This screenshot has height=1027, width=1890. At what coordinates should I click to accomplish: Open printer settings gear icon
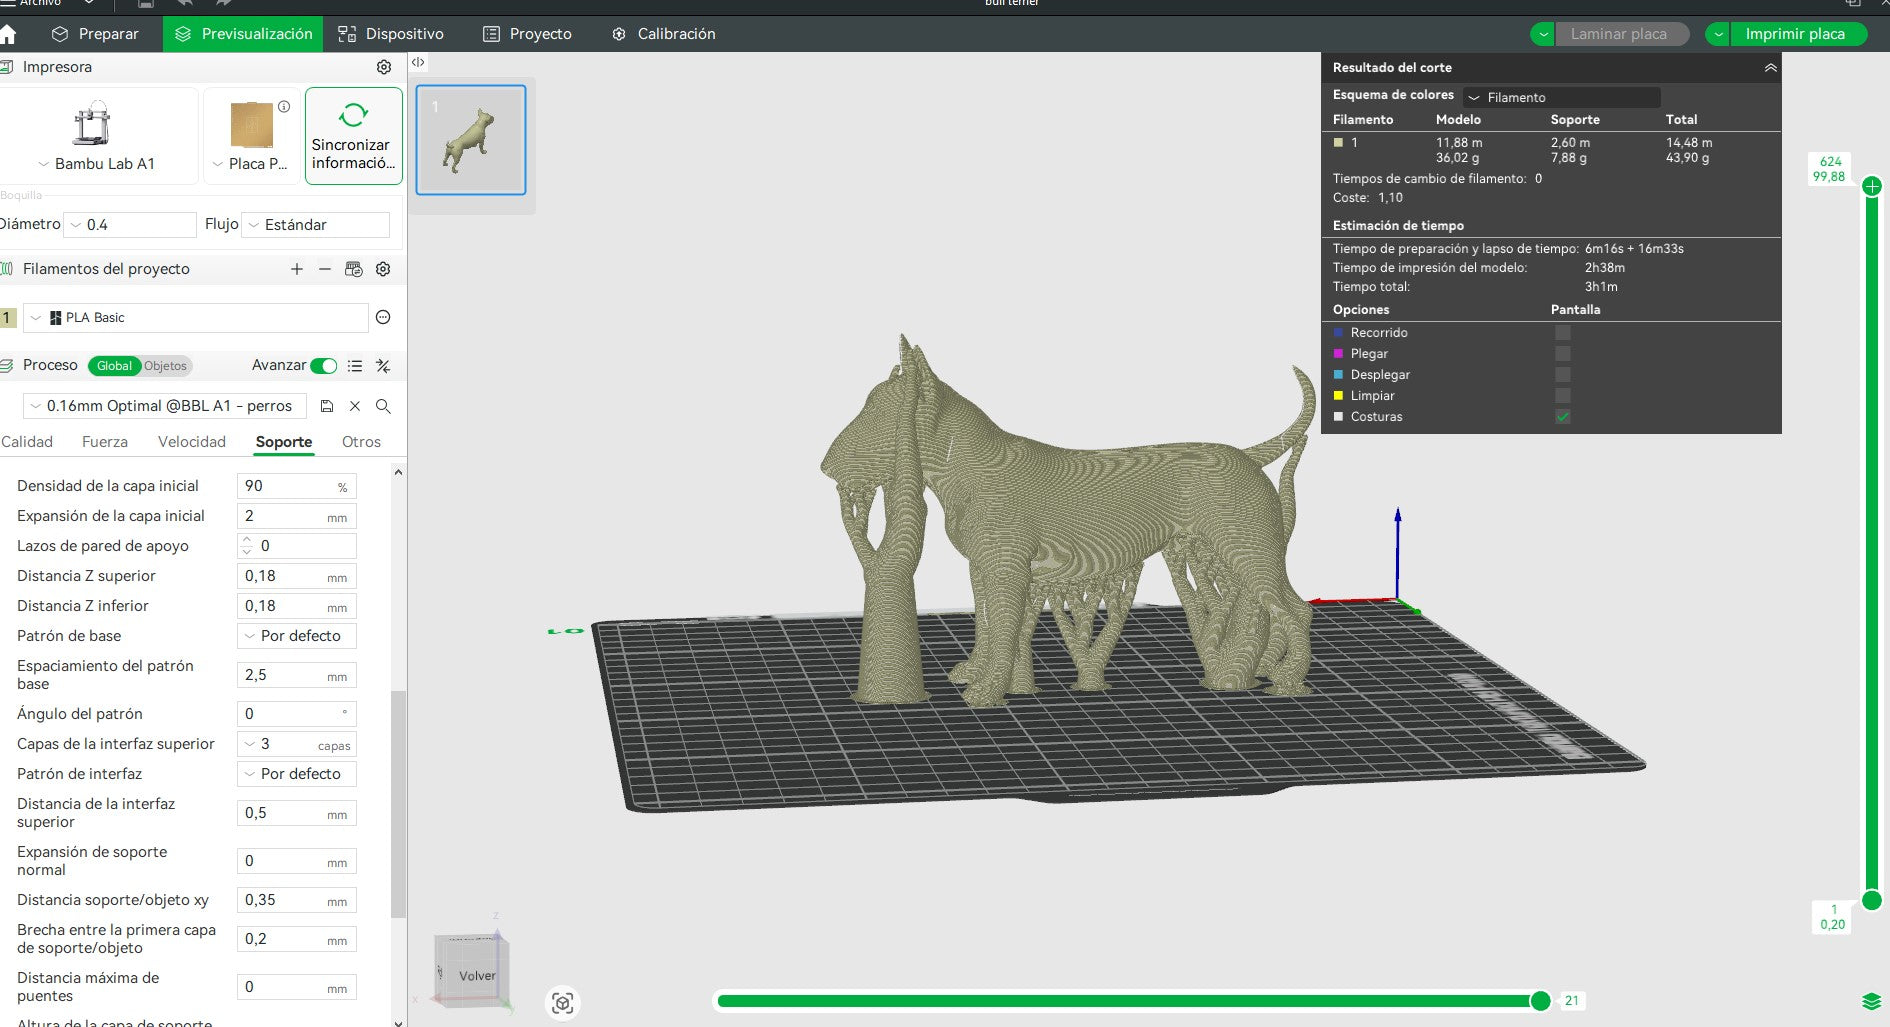(384, 67)
